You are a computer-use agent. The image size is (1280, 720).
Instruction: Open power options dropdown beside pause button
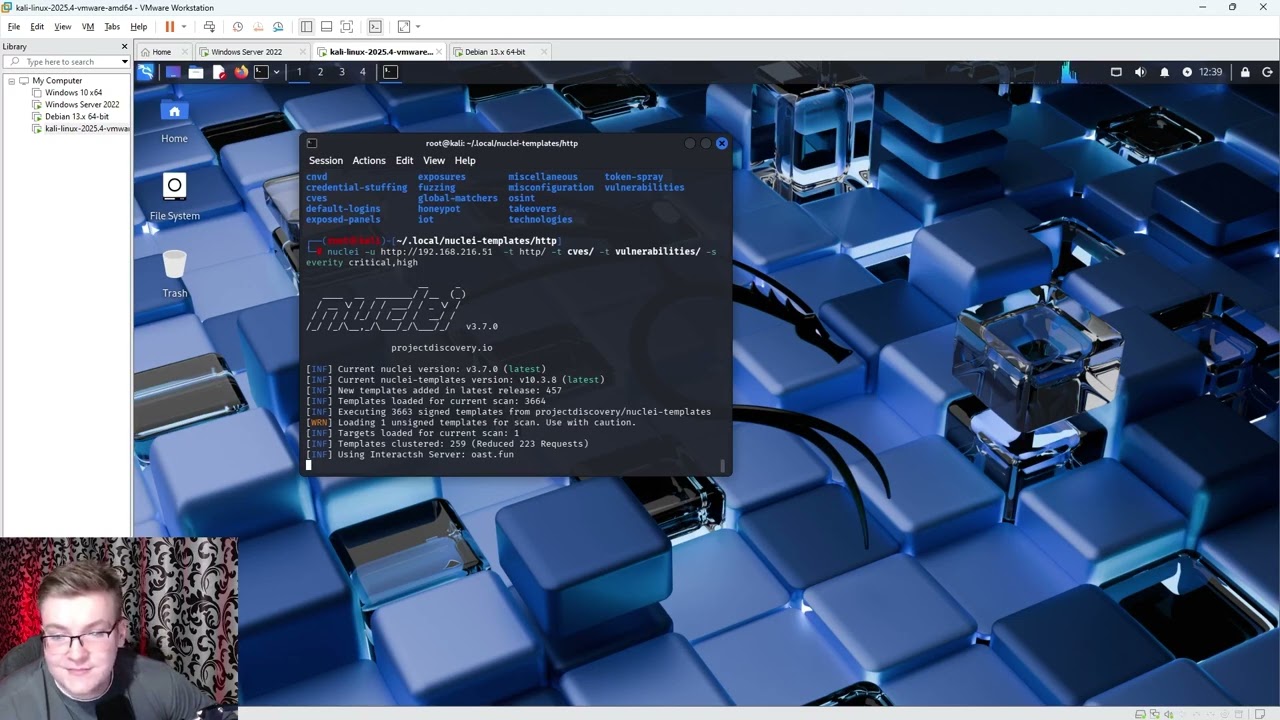point(183,26)
